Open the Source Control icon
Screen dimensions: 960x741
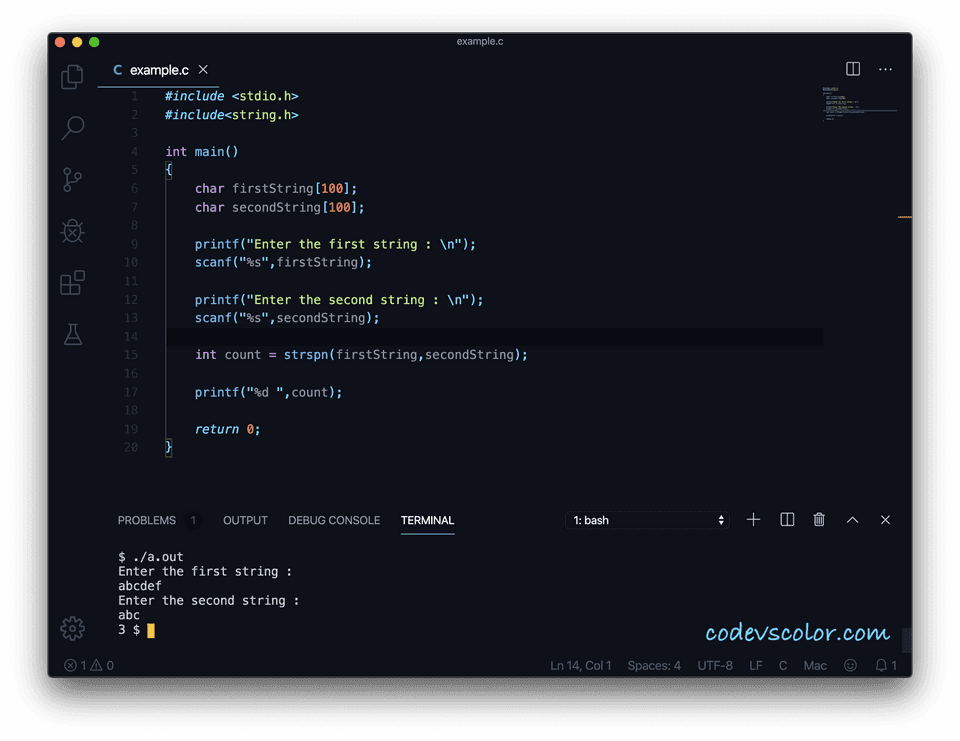pyautogui.click(x=71, y=179)
